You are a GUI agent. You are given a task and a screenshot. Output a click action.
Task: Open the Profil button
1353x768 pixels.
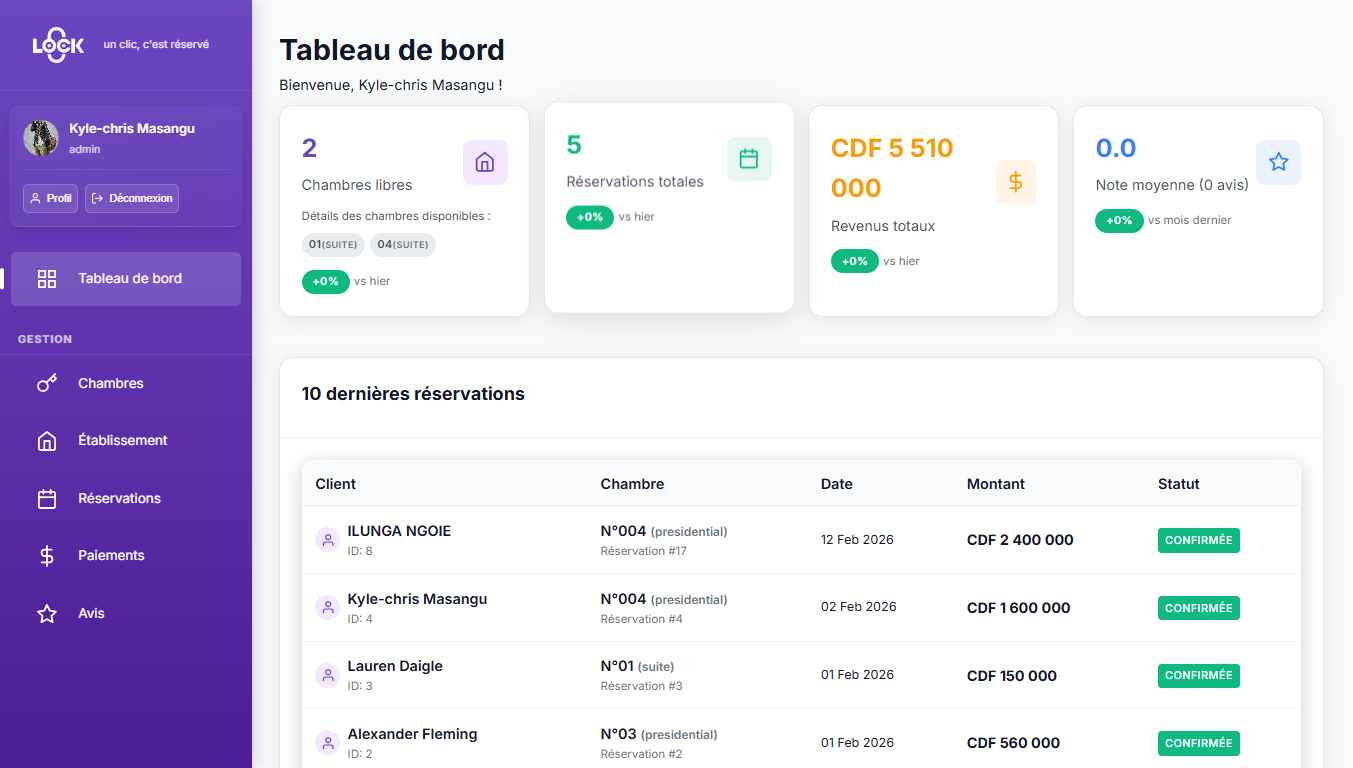[x=50, y=198]
